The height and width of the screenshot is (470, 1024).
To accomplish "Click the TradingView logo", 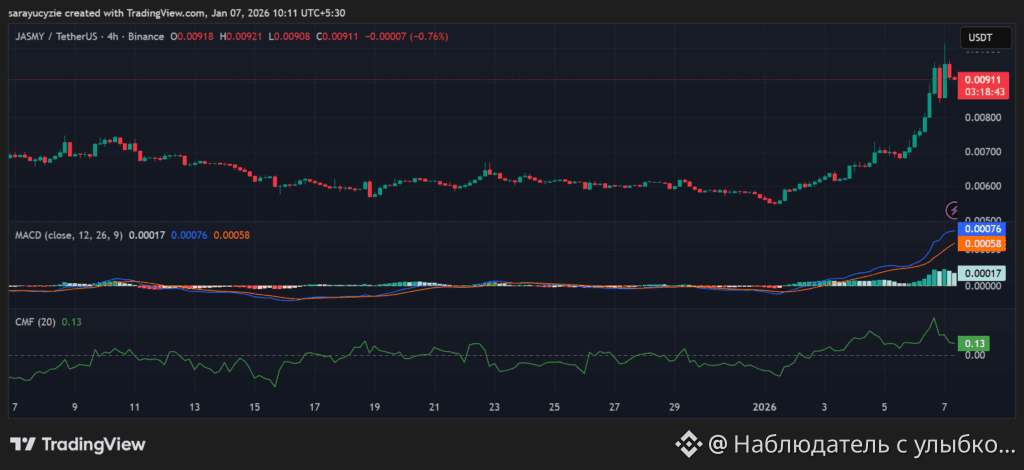I will click(x=78, y=445).
